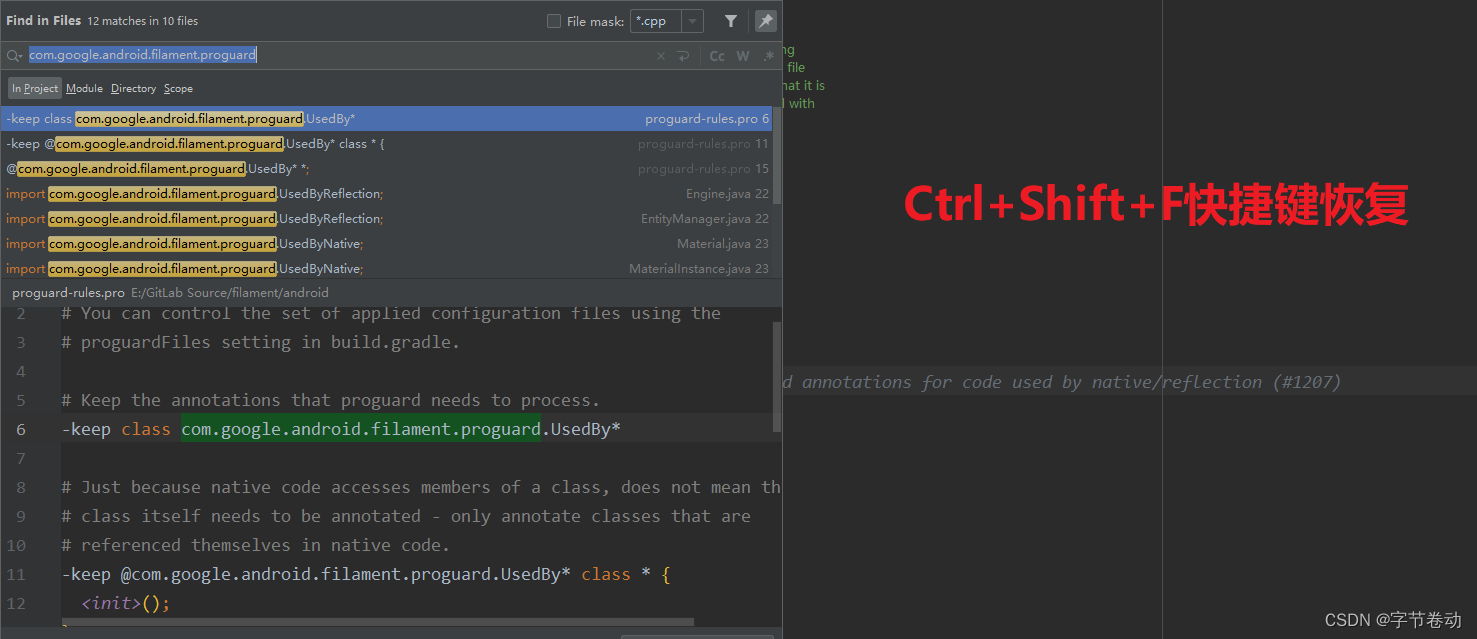
Task: Click the preview horizontal scrollbar
Action: pyautogui.click(x=378, y=623)
